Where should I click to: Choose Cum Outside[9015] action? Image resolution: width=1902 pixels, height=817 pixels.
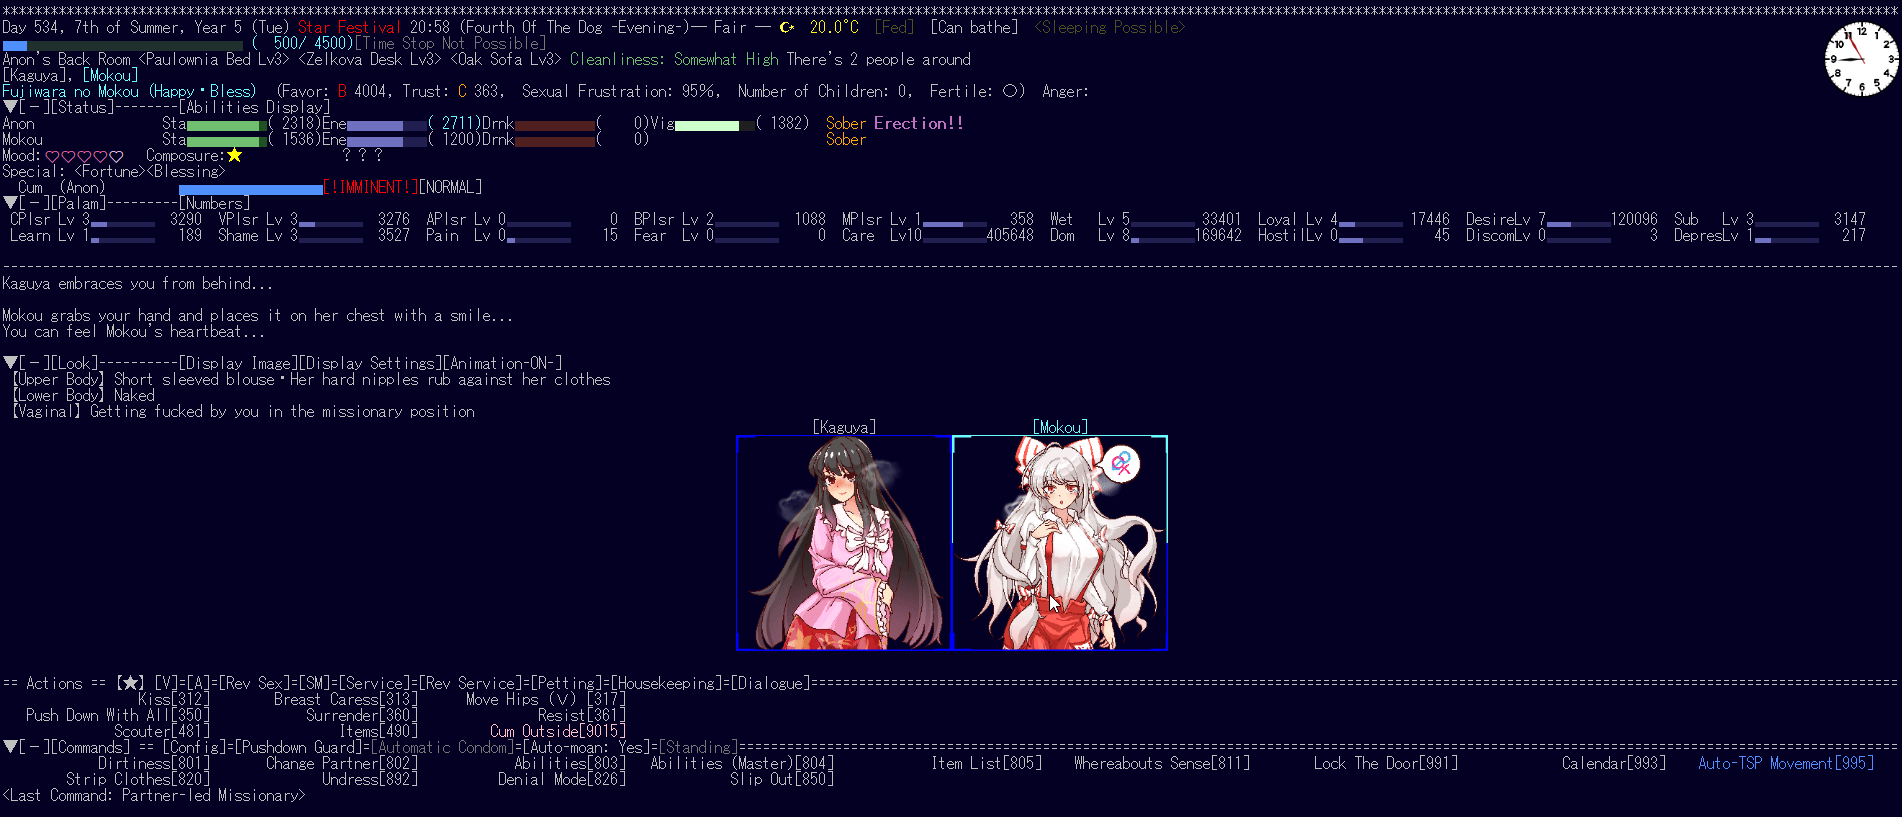click(x=558, y=732)
